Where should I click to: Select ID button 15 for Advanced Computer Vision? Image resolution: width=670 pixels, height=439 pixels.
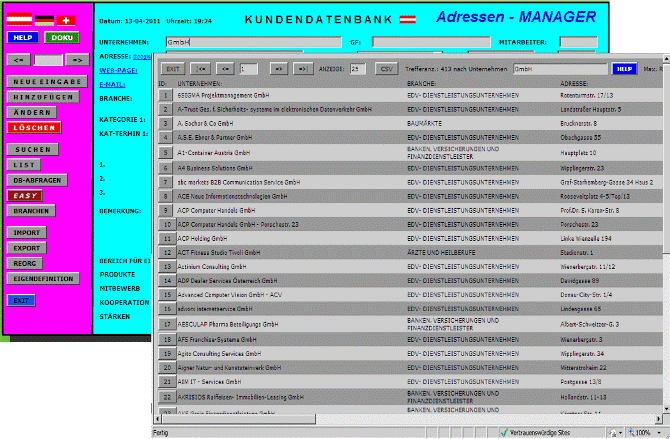167,295
